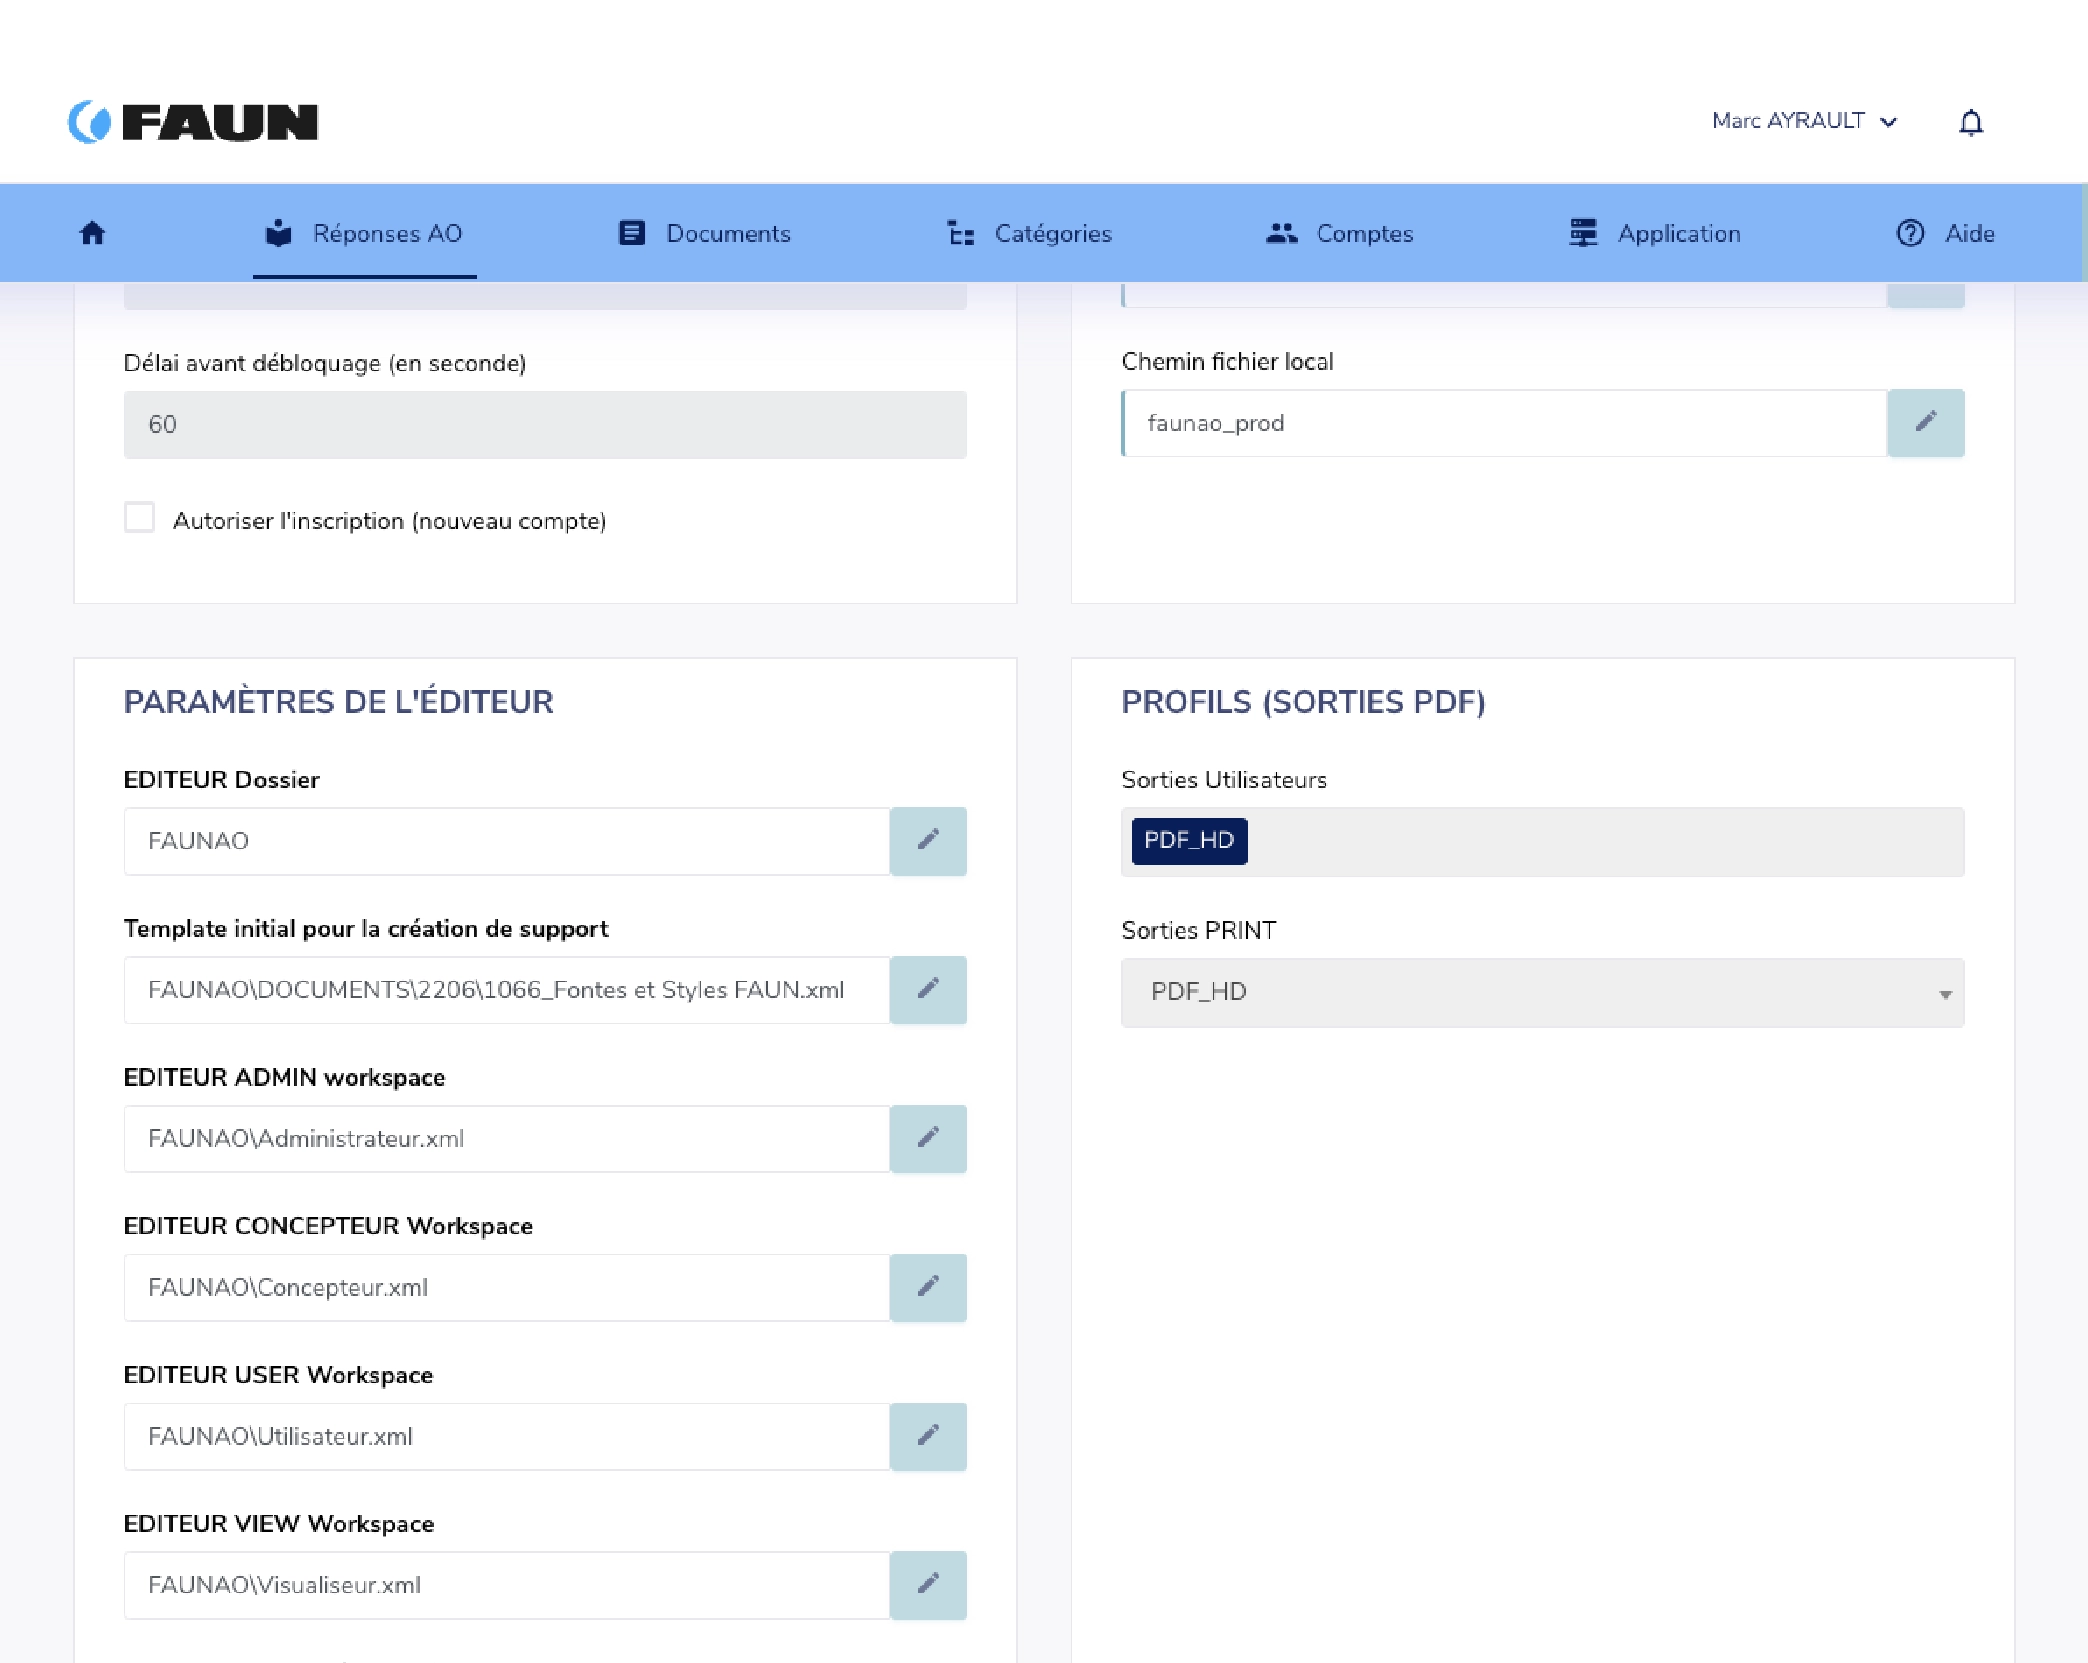Image resolution: width=2088 pixels, height=1663 pixels.
Task: Click the Délai avant débloquage input field
Action: coord(544,425)
